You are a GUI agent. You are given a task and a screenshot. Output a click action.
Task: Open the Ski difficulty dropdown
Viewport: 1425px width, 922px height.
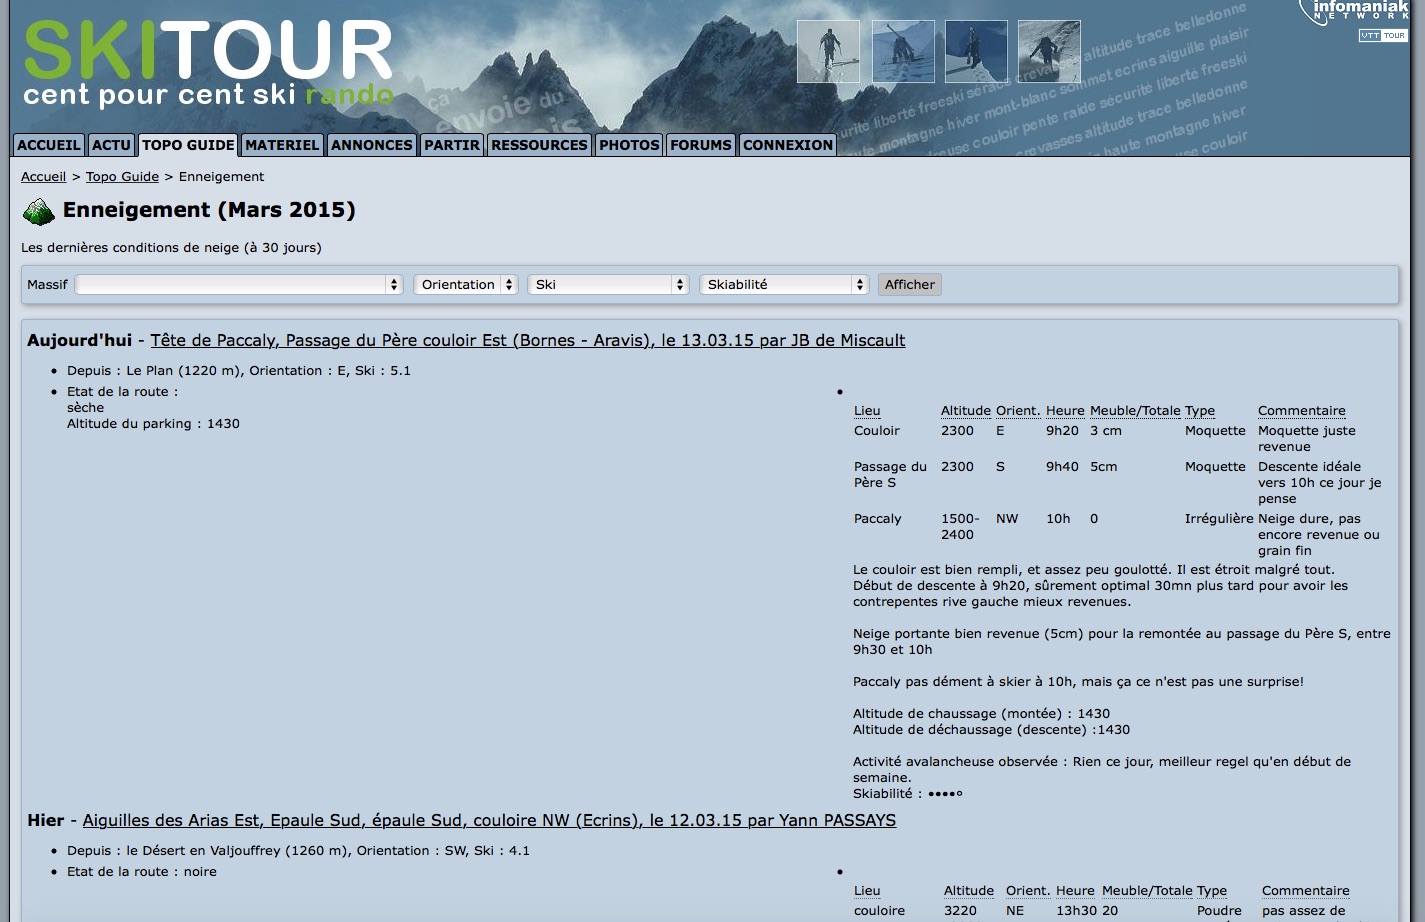coord(609,285)
